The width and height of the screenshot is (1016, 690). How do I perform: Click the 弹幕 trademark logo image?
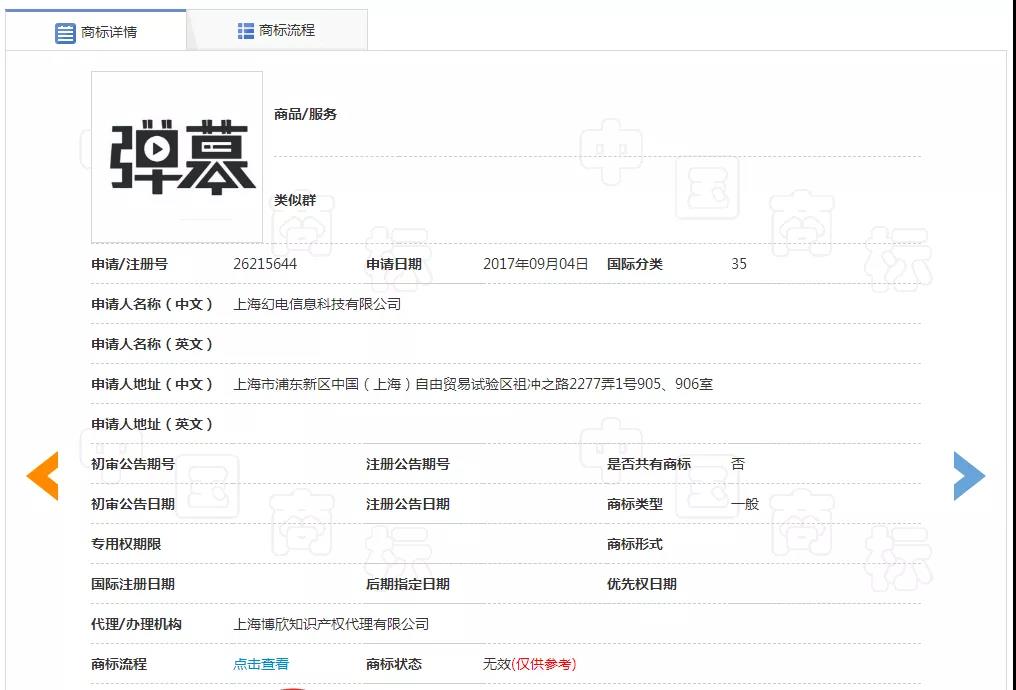pyautogui.click(x=177, y=157)
